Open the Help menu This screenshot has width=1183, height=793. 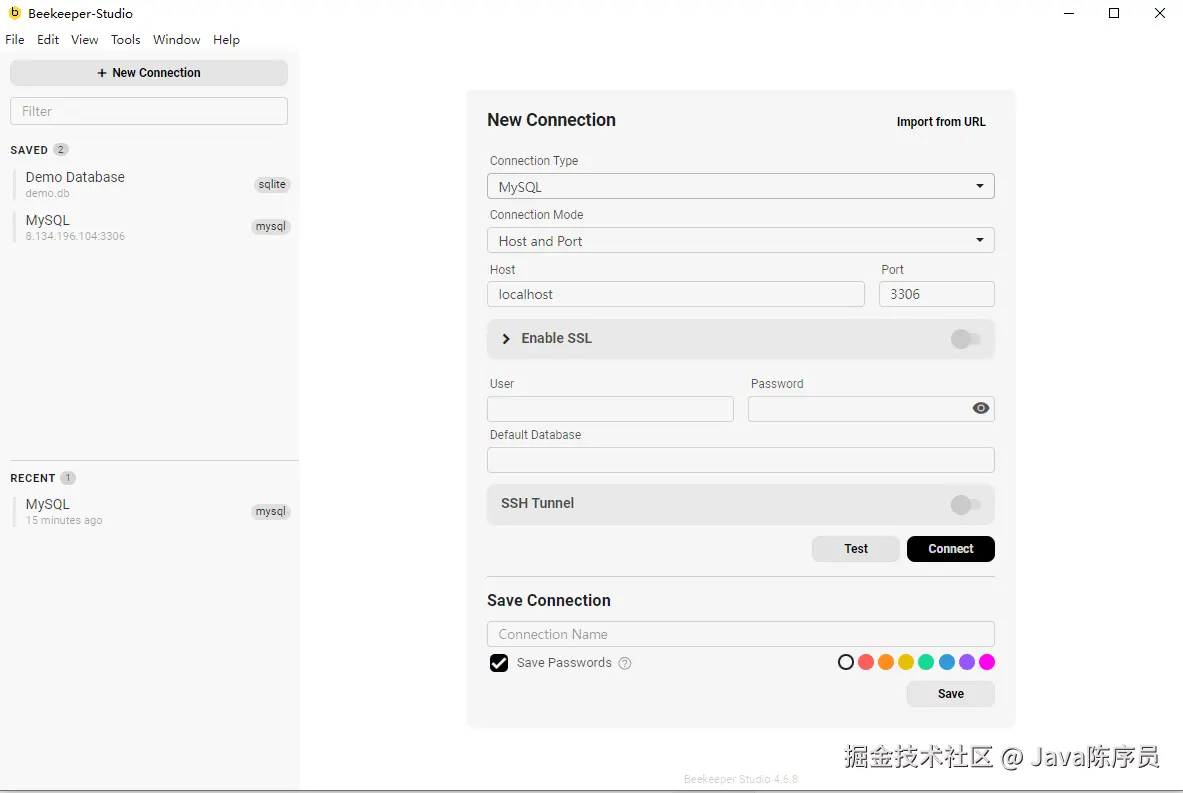click(x=226, y=40)
